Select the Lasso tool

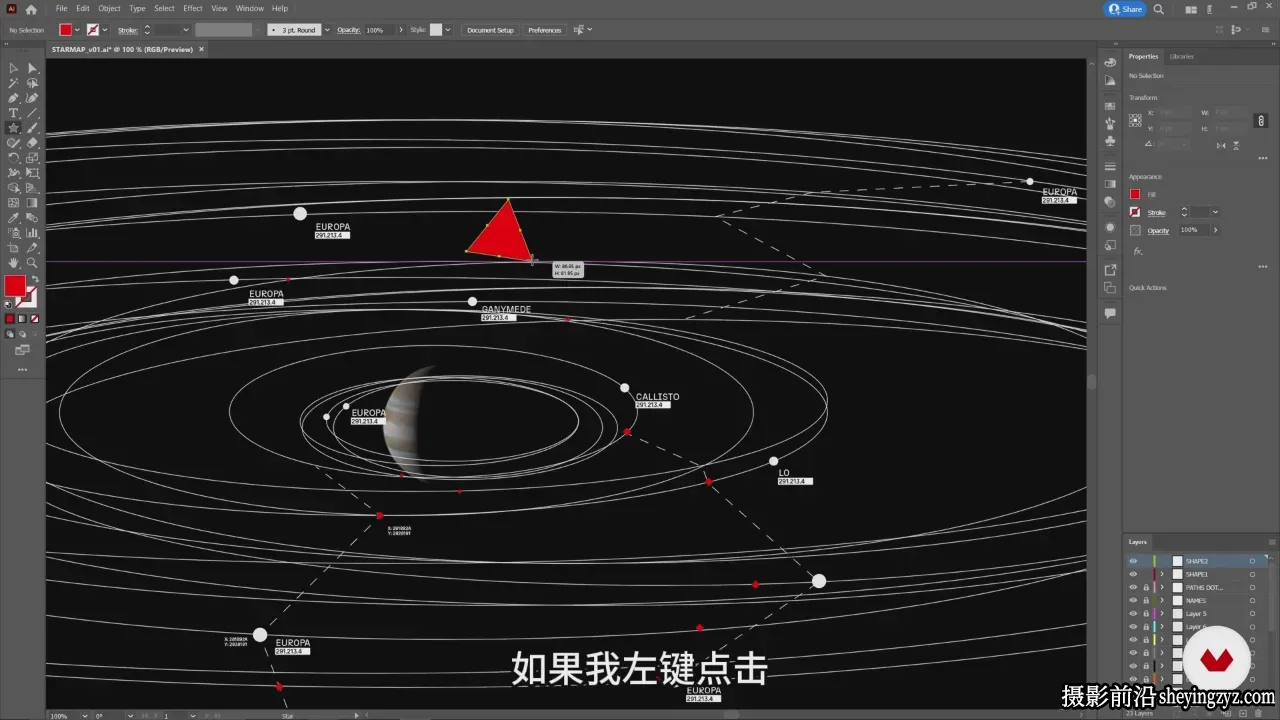(32, 83)
